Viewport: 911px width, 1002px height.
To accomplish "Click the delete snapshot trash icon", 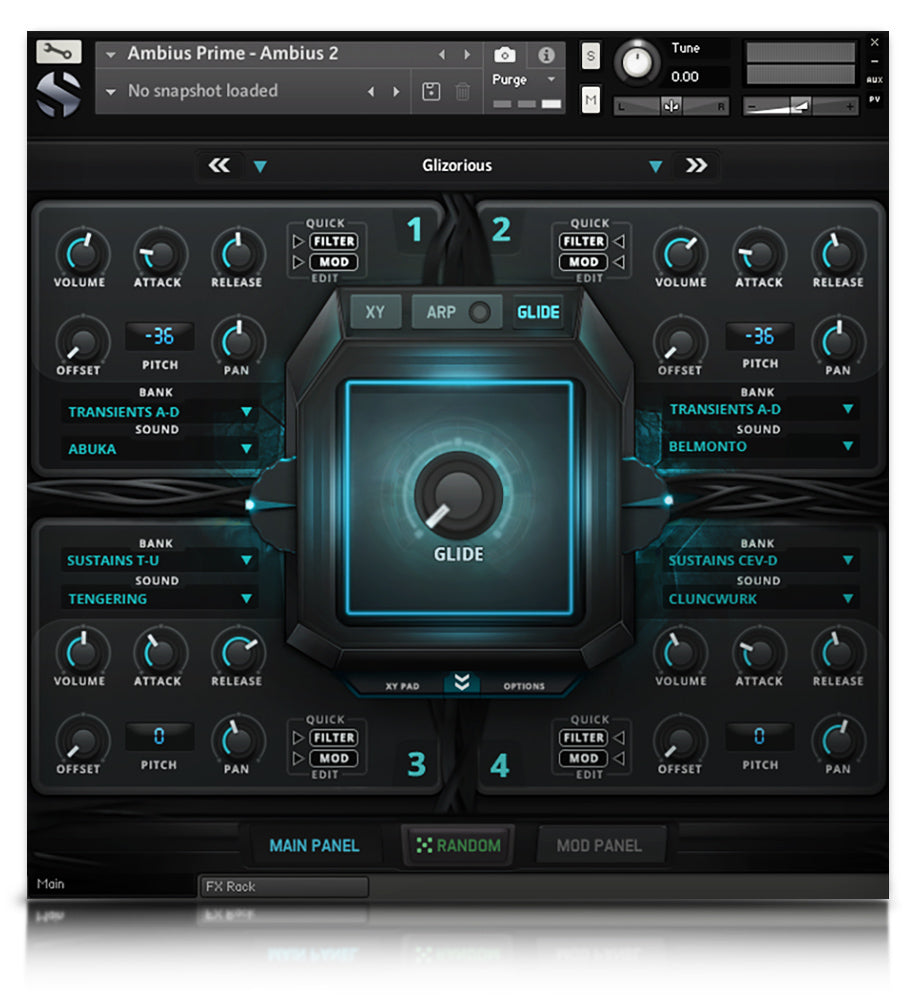I will (x=462, y=92).
